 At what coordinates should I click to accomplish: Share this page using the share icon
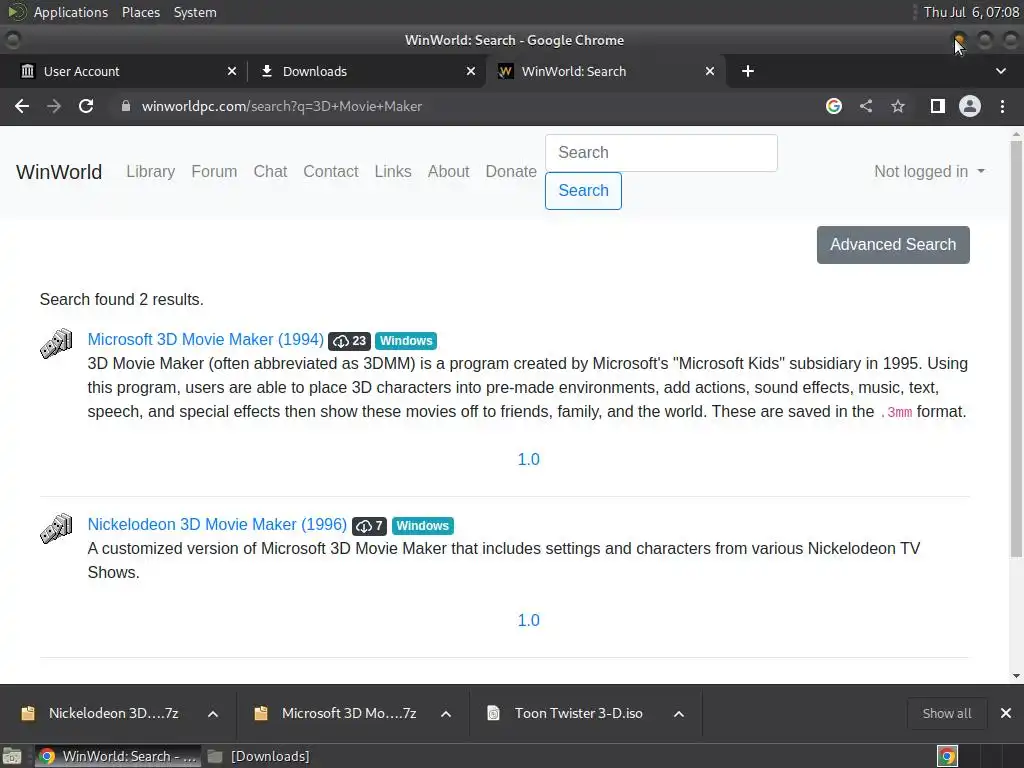click(866, 106)
